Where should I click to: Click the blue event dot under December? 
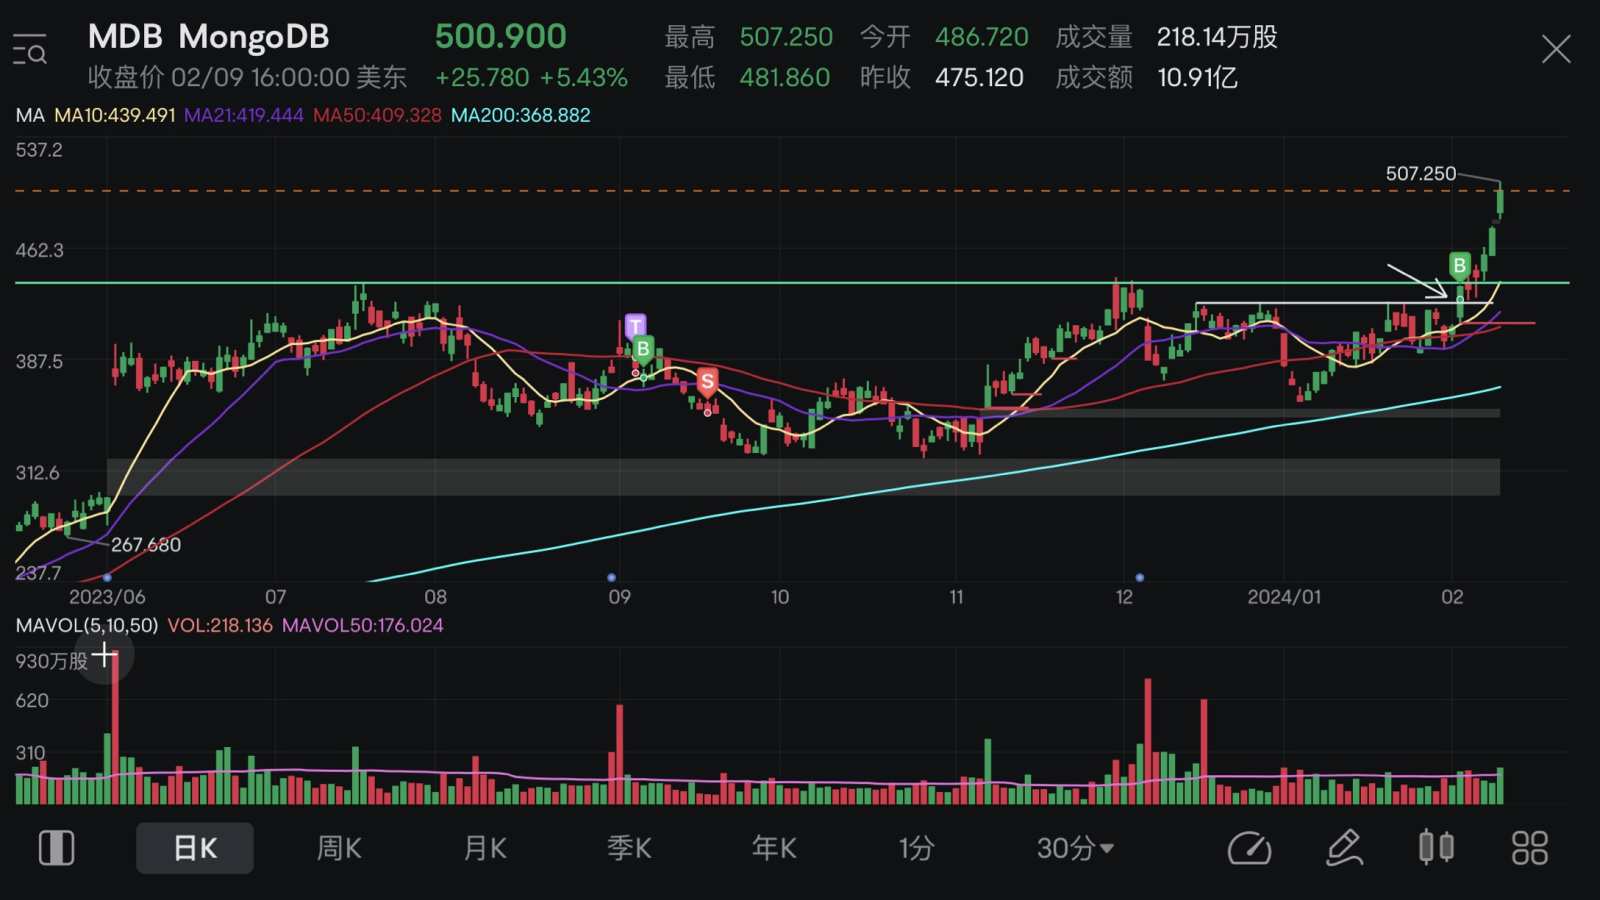pos(1140,578)
